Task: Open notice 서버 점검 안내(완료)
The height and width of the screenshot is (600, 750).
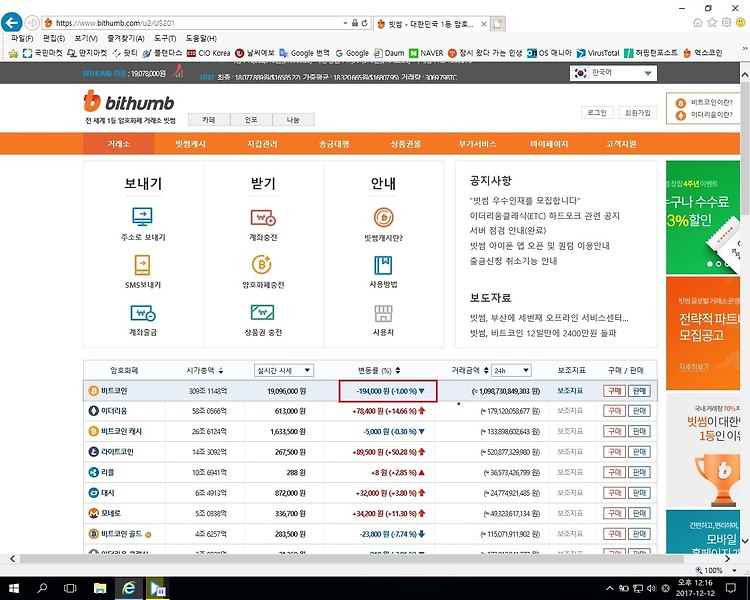Action: [508, 231]
